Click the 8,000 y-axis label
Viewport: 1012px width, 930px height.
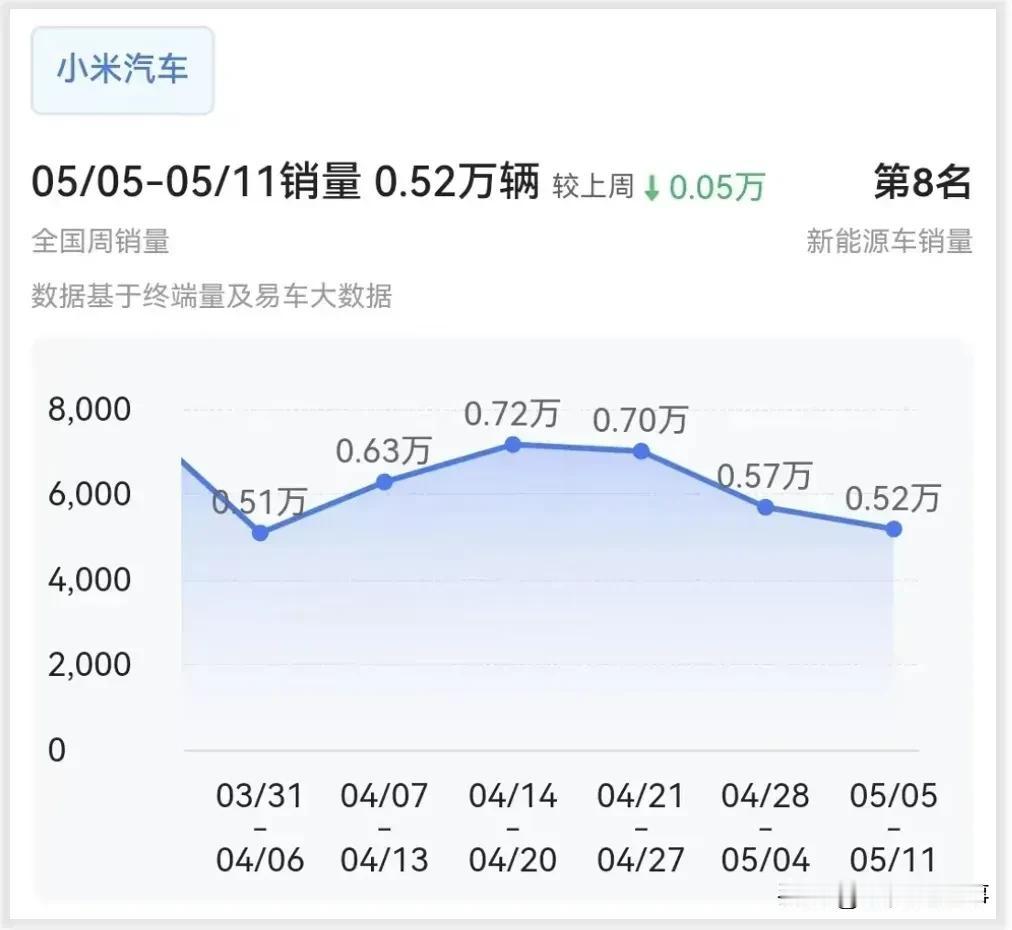(90, 409)
